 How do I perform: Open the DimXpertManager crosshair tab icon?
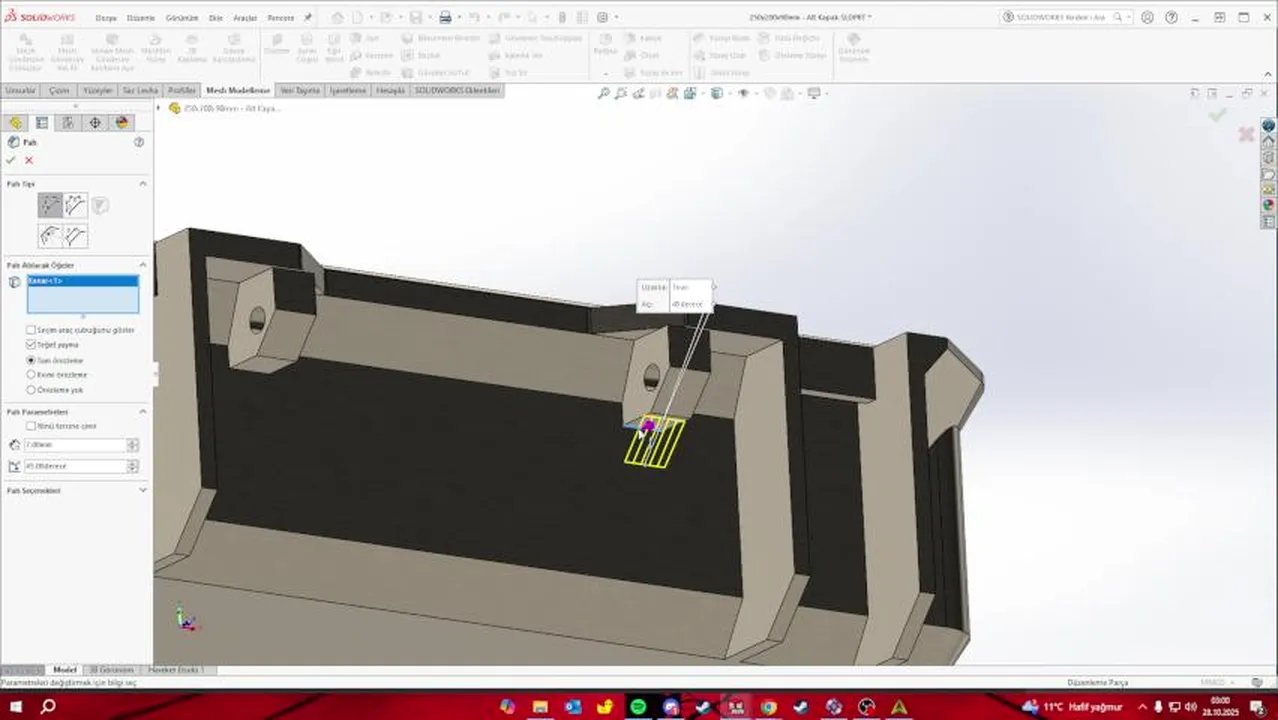pos(95,123)
